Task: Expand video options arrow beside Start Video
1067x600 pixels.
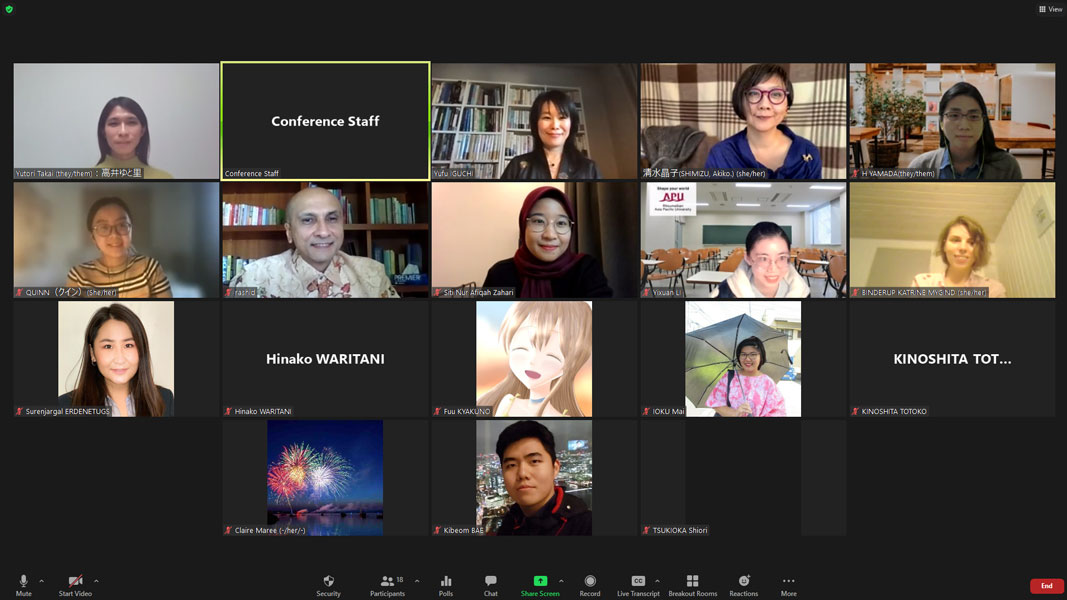Action: [96, 581]
